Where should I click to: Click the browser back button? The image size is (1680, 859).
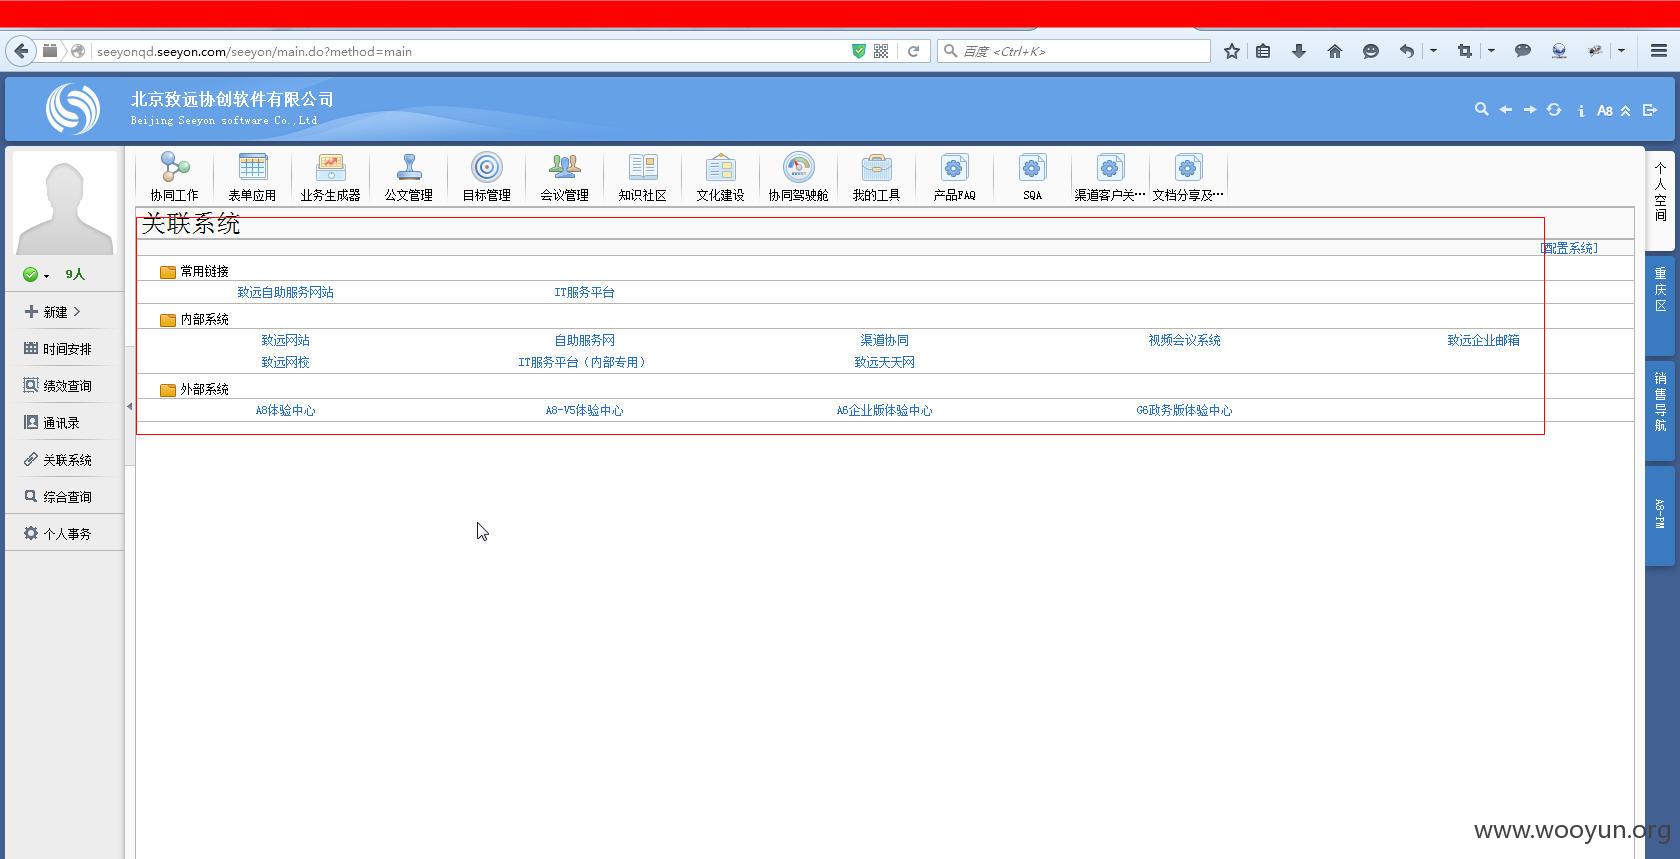[x=21, y=51]
